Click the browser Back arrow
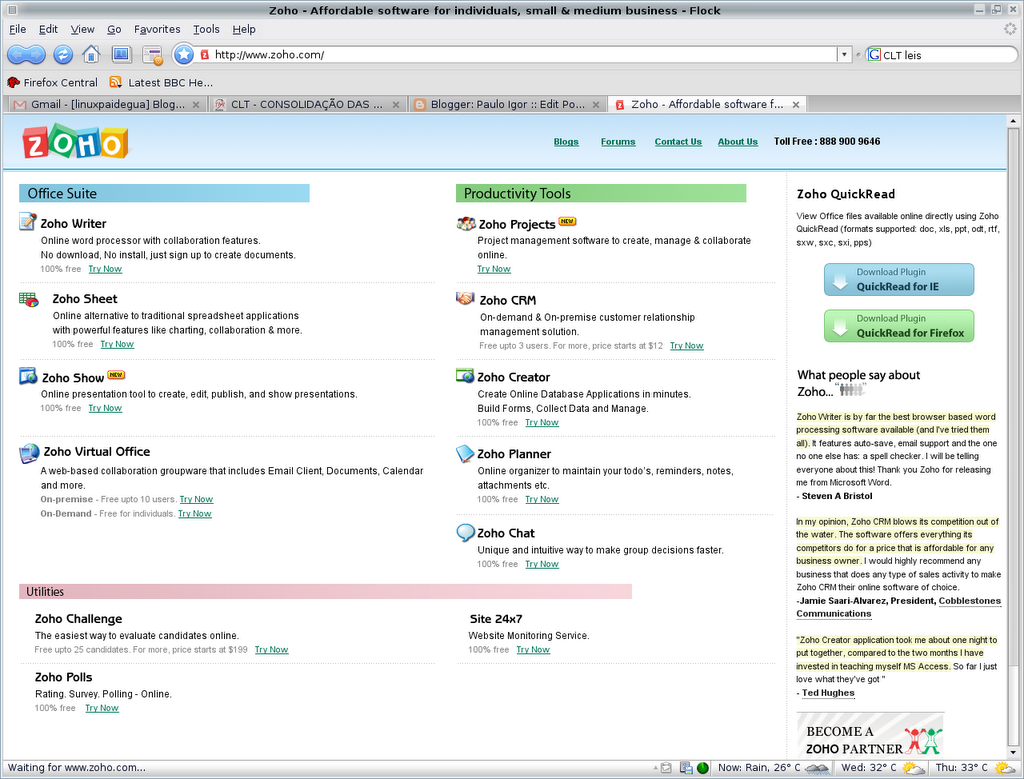 [17, 55]
